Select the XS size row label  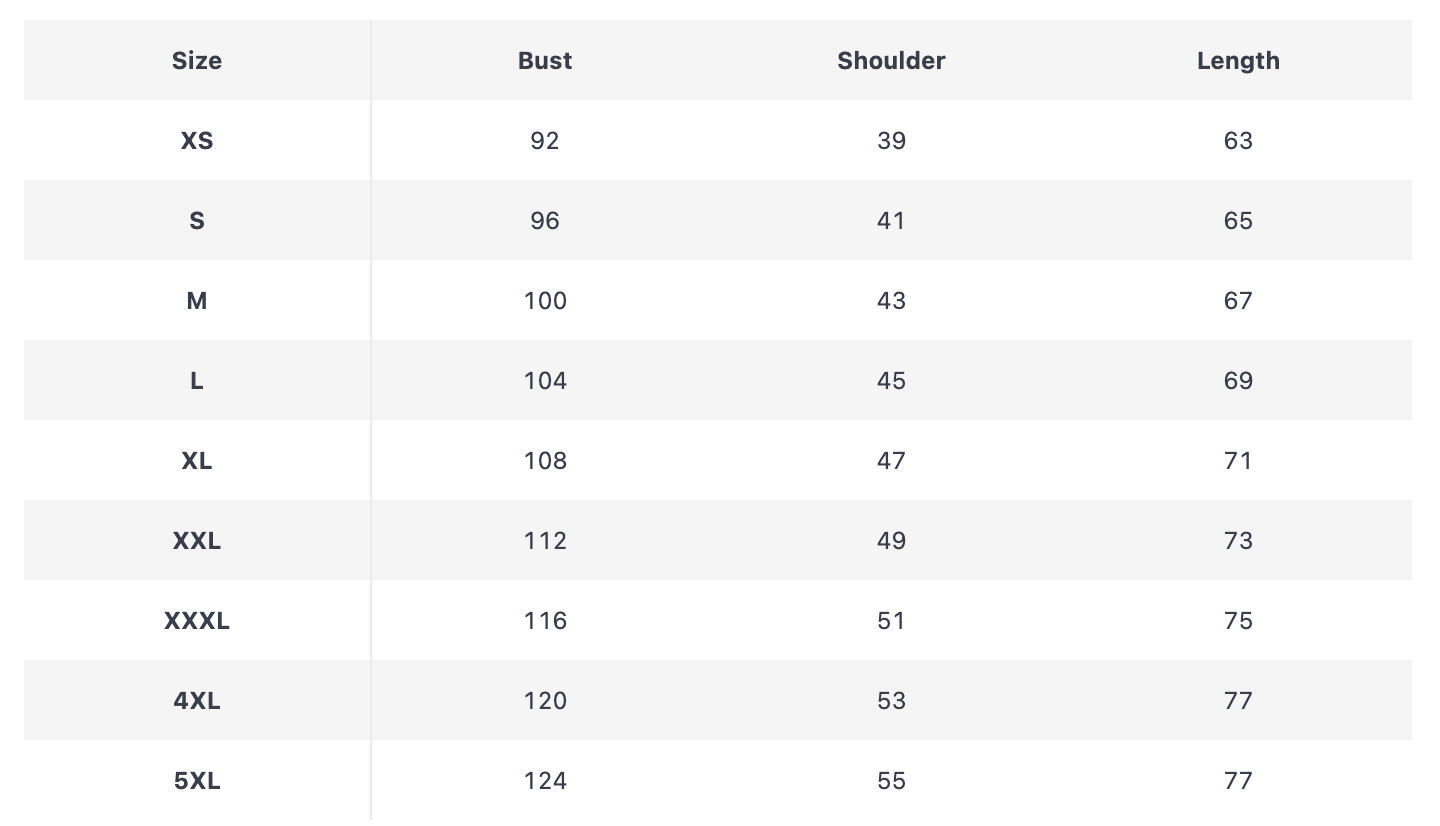click(197, 141)
